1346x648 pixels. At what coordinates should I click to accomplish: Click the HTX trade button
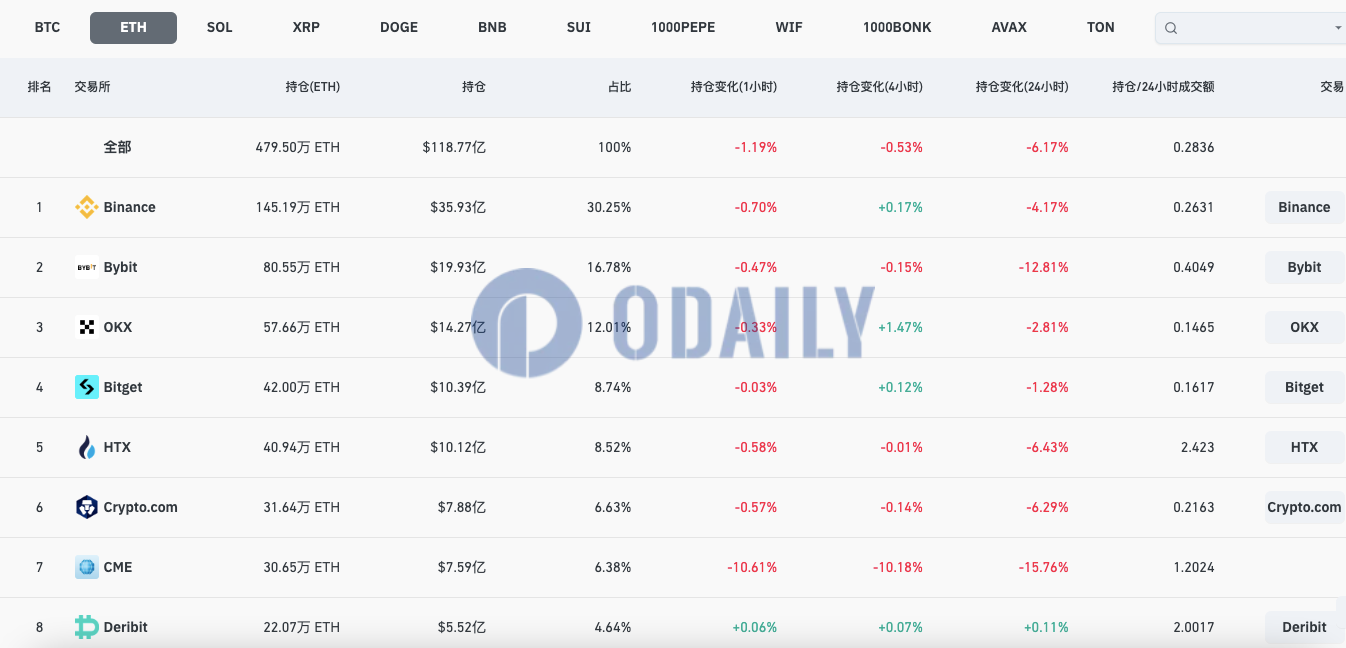point(1305,447)
